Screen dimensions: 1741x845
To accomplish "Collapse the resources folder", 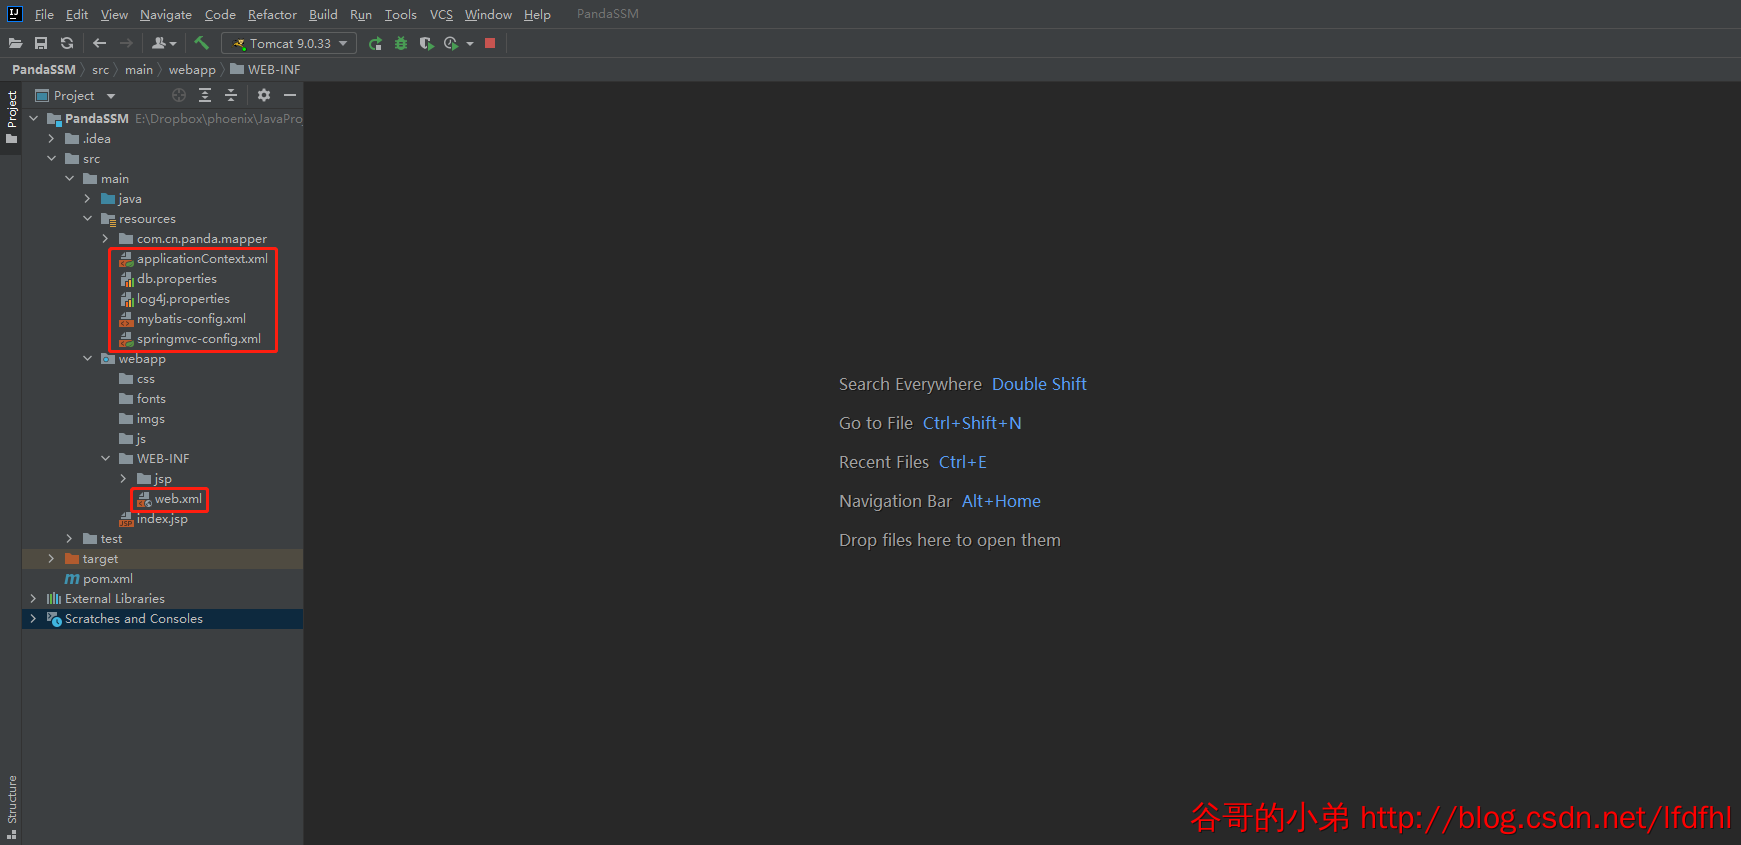I will pyautogui.click(x=88, y=218).
